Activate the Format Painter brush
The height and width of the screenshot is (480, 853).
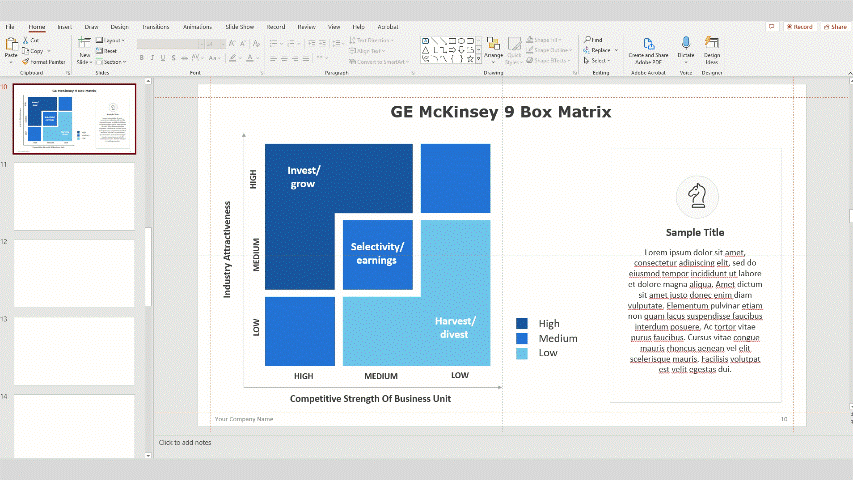[25, 61]
